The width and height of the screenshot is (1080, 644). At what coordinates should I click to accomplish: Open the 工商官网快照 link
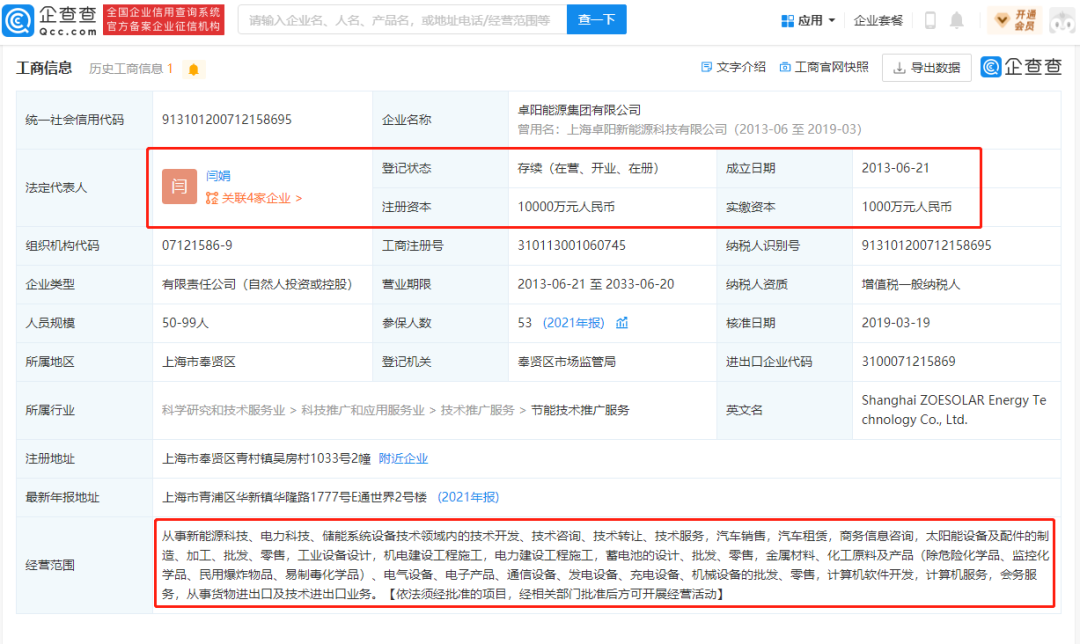pos(824,67)
